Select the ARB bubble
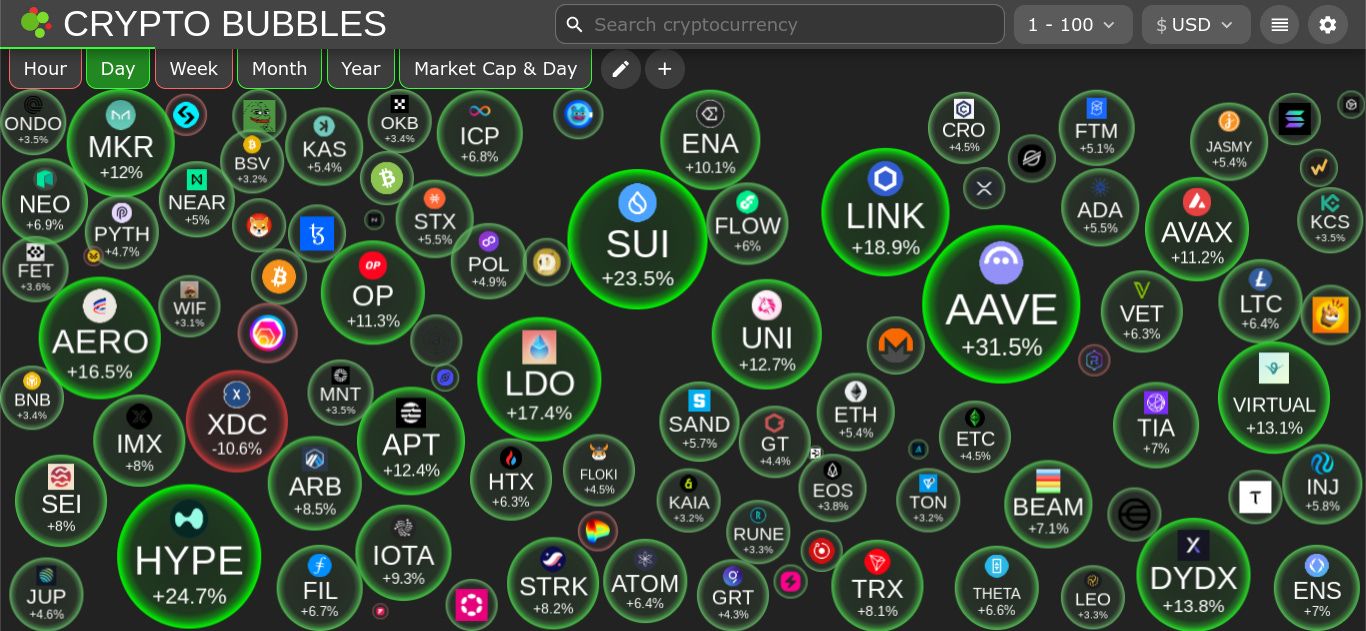Screen dimensions: 1366x631 coord(315,483)
